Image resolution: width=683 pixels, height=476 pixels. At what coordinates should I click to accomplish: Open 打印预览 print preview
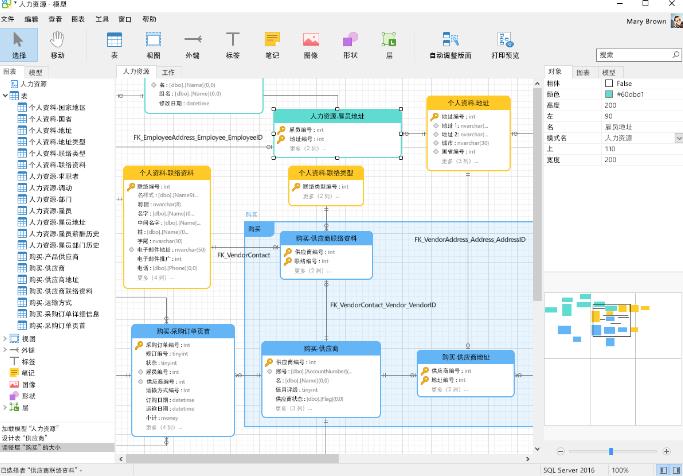pyautogui.click(x=505, y=45)
